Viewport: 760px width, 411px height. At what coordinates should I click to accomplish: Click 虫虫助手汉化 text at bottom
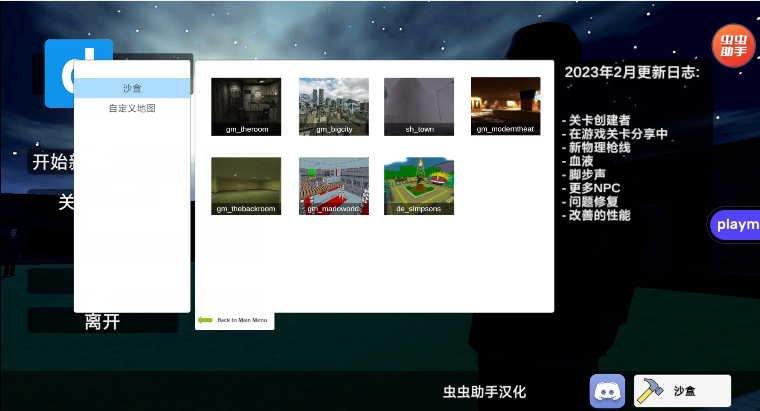pos(484,392)
